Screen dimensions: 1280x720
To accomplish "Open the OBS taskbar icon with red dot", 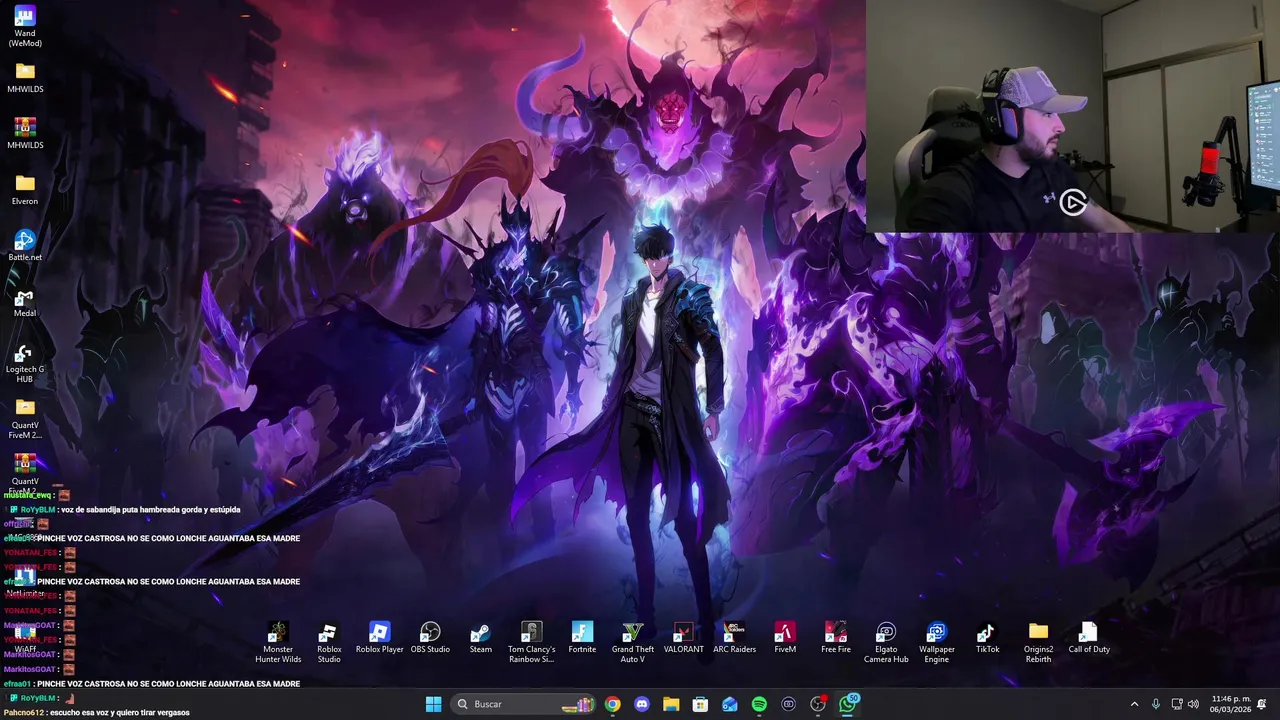I will pos(818,704).
